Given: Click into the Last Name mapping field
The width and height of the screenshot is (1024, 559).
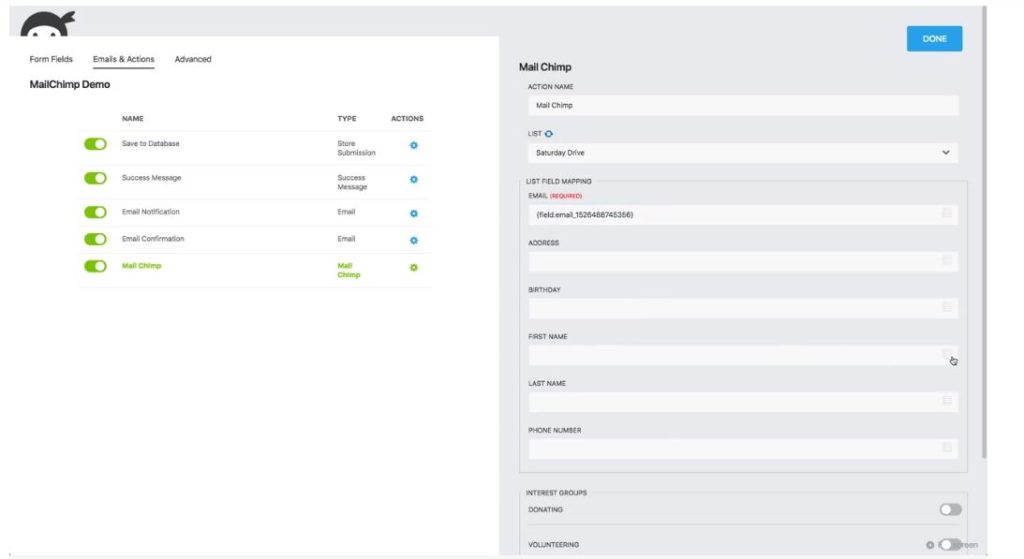Looking at the screenshot, I should (743, 402).
